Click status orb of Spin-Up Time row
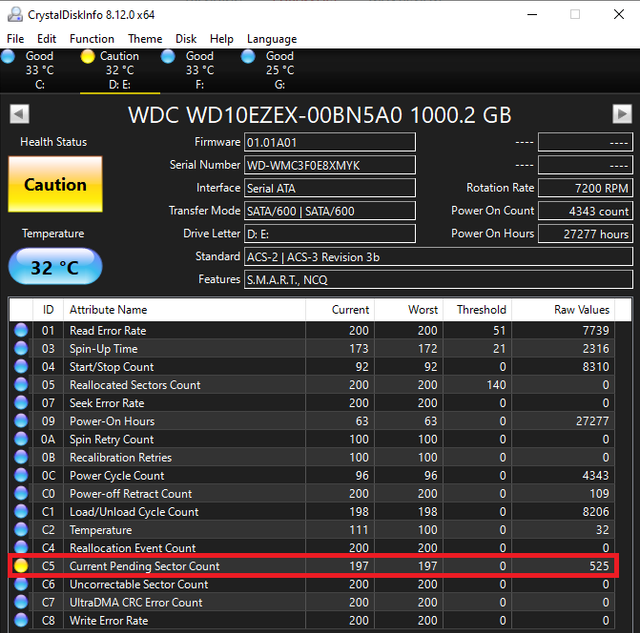Screen dimensions: 640x633 coord(21,349)
